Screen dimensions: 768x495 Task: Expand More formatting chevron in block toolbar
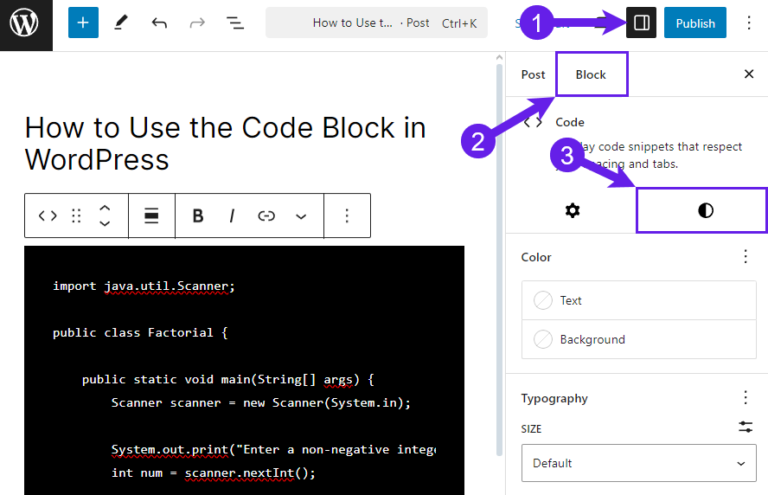click(x=301, y=216)
